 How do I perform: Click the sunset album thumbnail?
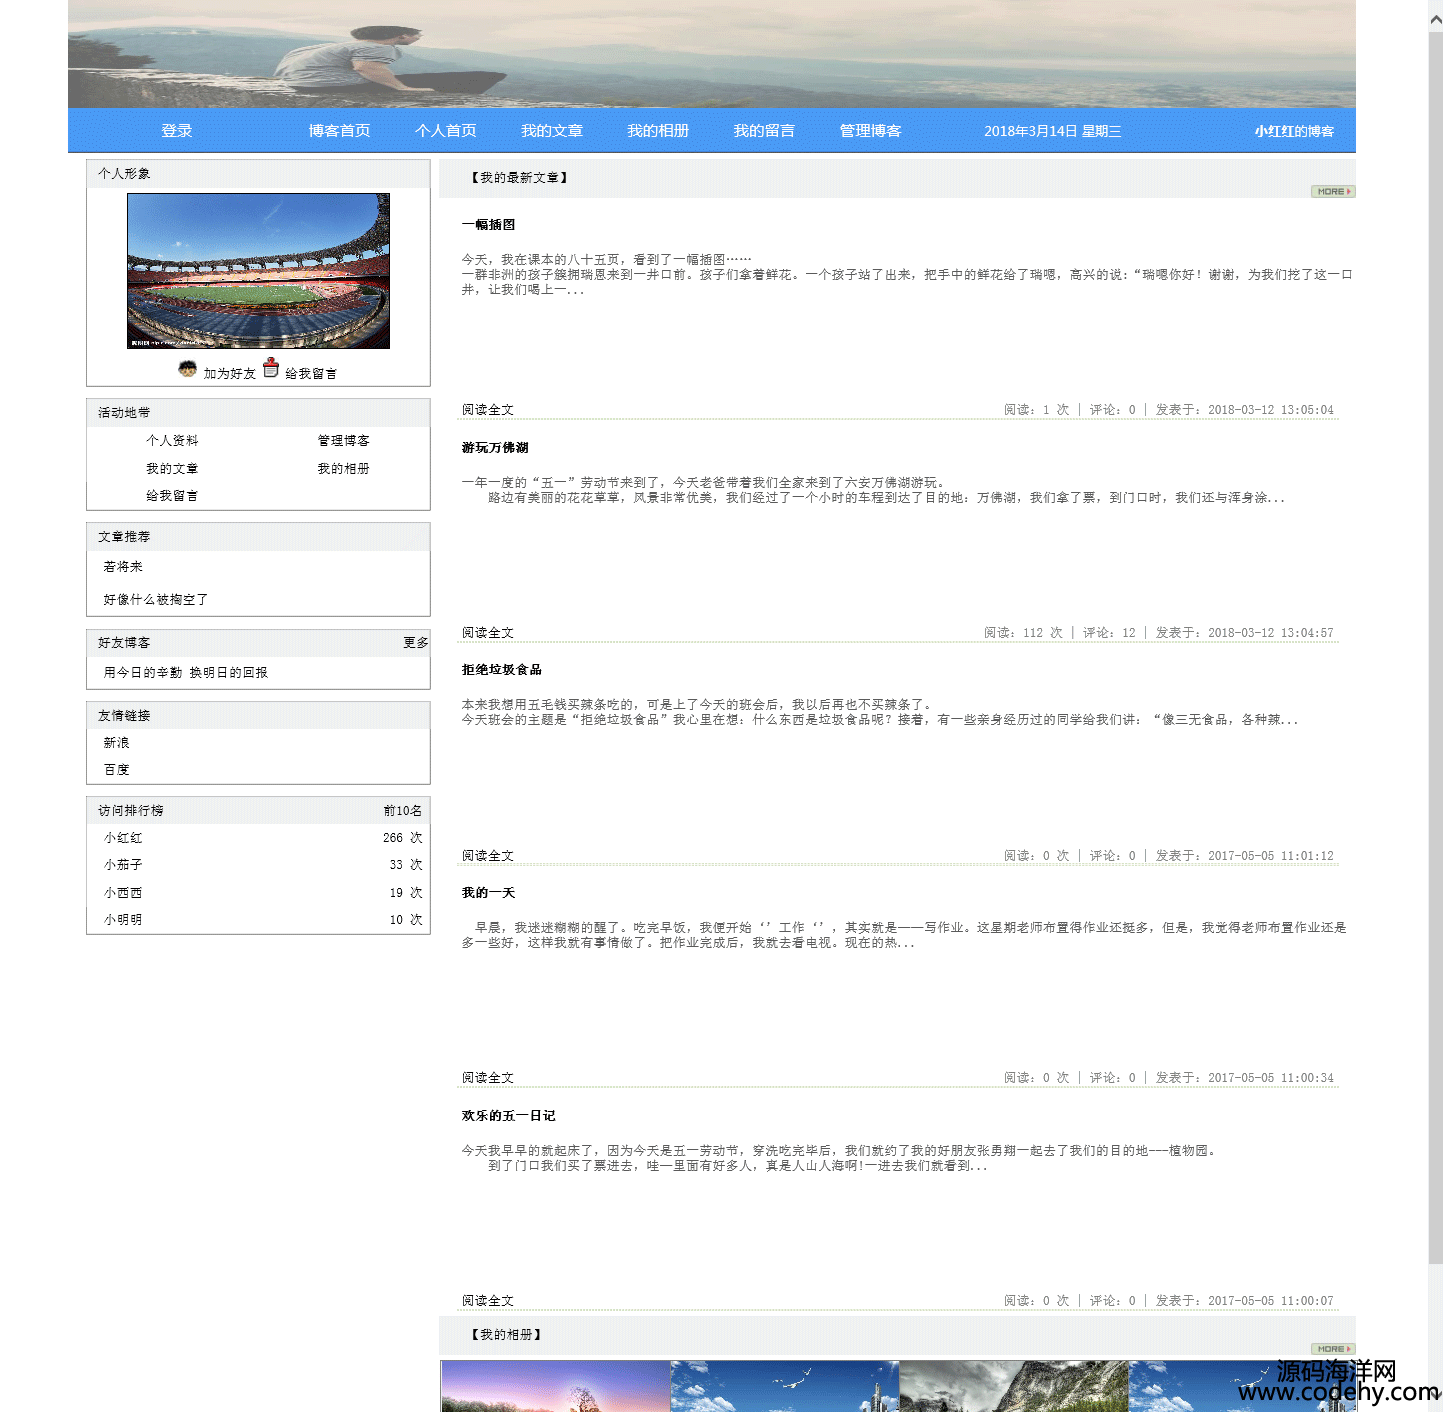556,1386
